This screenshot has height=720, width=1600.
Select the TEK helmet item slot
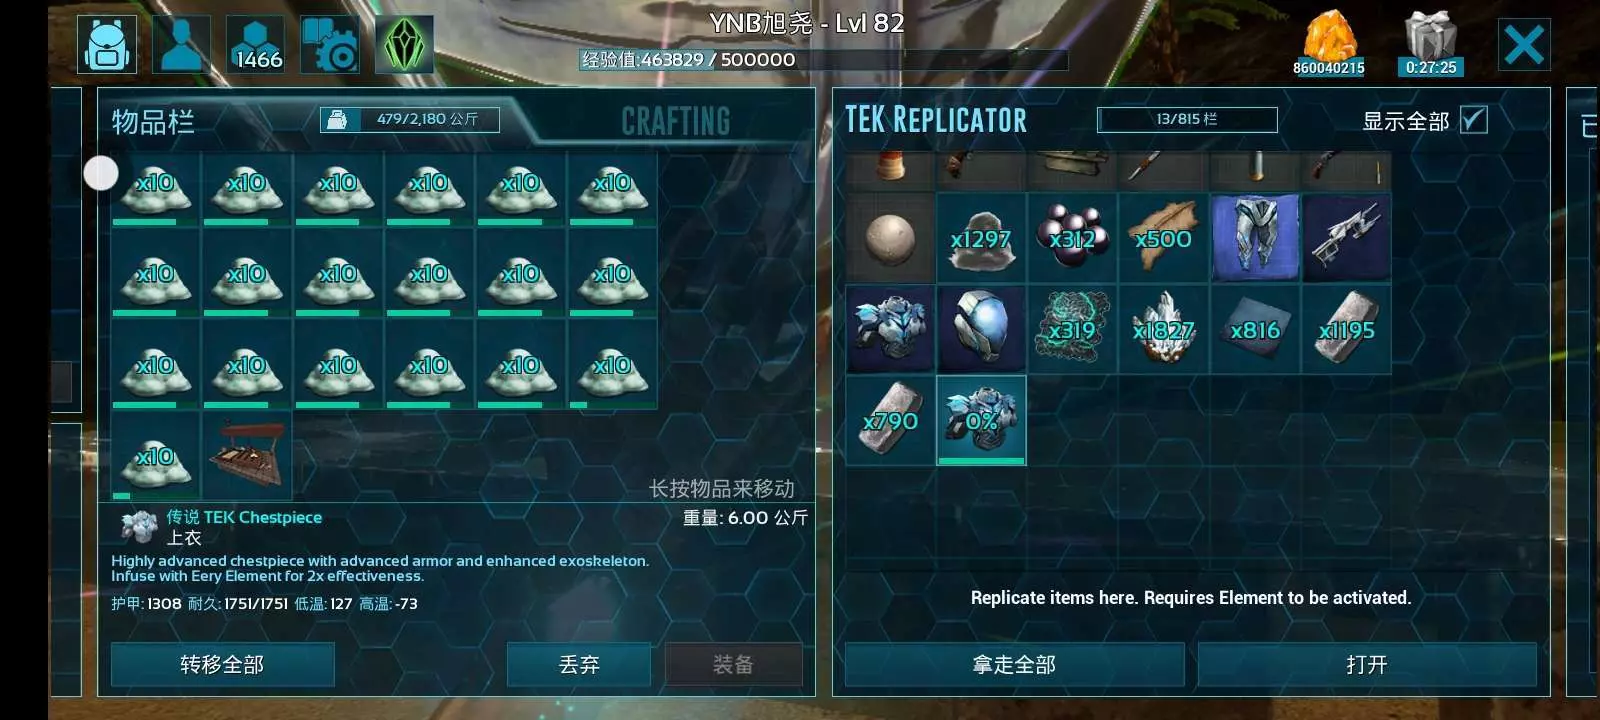[981, 329]
